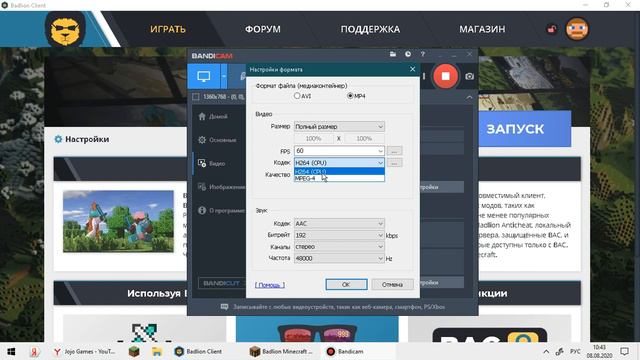Open the audio bitrate 192 dropdown
The image size is (640, 360).
[x=339, y=235]
